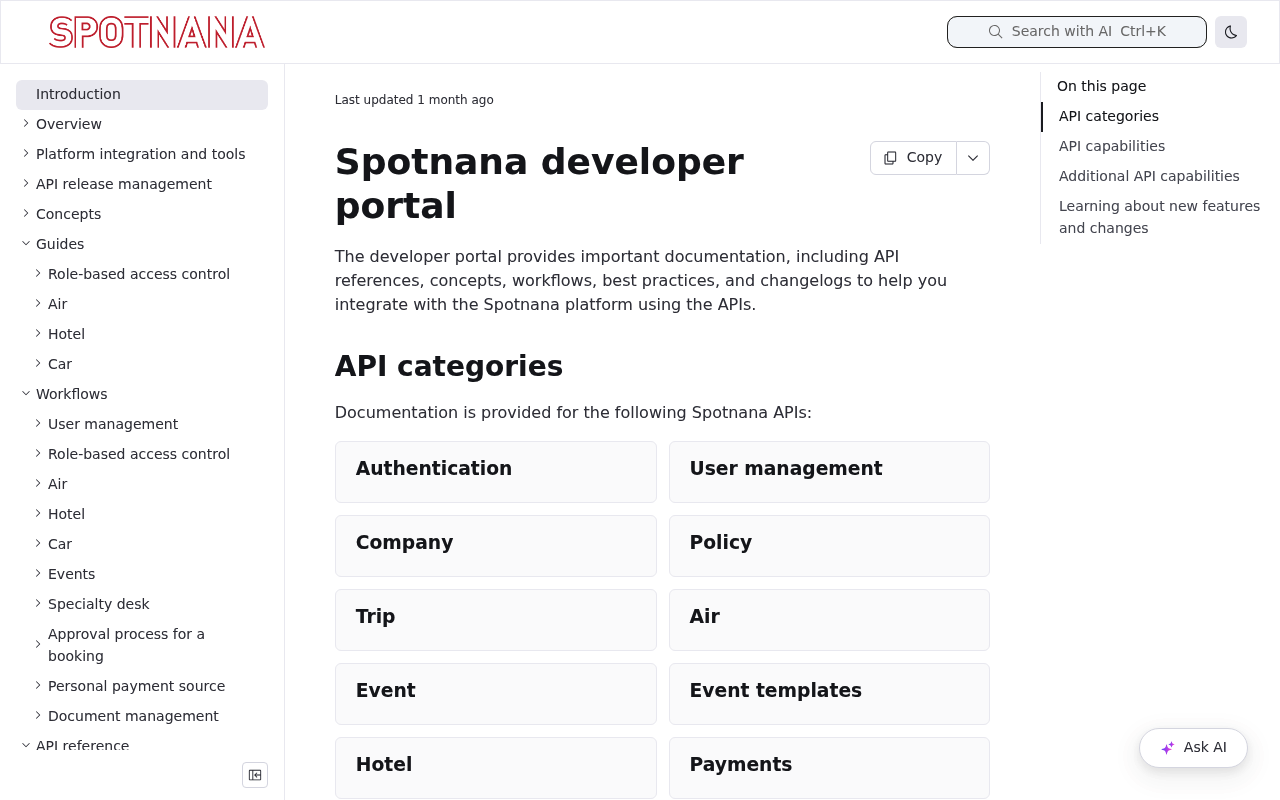1280x800 pixels.
Task: Jump to Additional API capabilities section
Action: (1149, 176)
